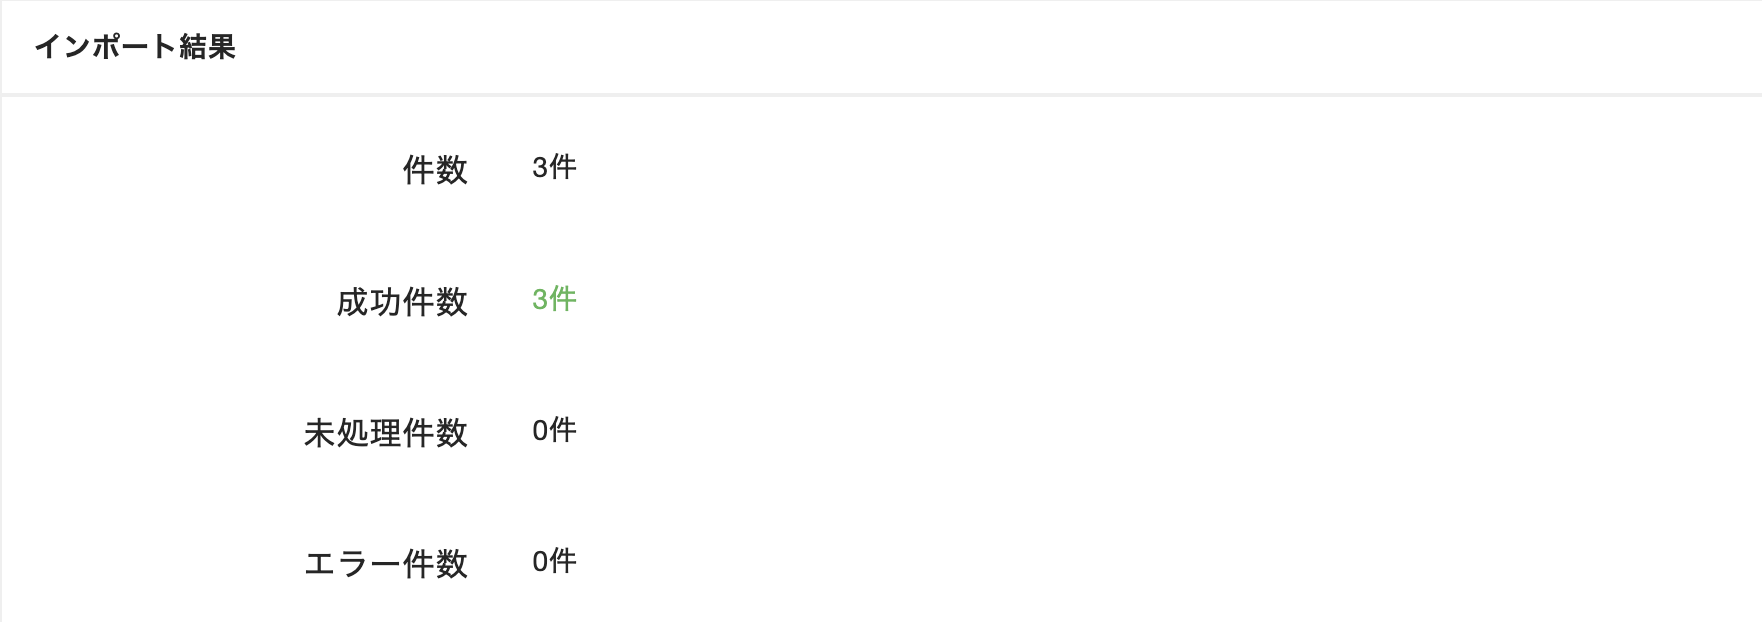This screenshot has height=622, width=1762.
Task: Click the import result panel header bar
Action: click(880, 47)
